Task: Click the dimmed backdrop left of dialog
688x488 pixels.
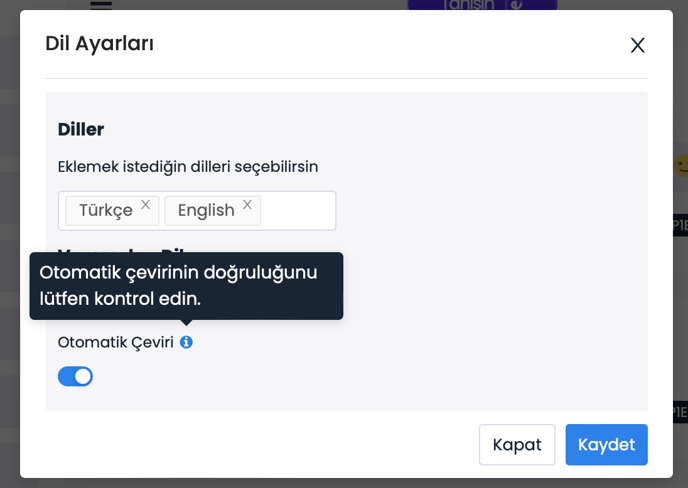Action: tap(9, 250)
